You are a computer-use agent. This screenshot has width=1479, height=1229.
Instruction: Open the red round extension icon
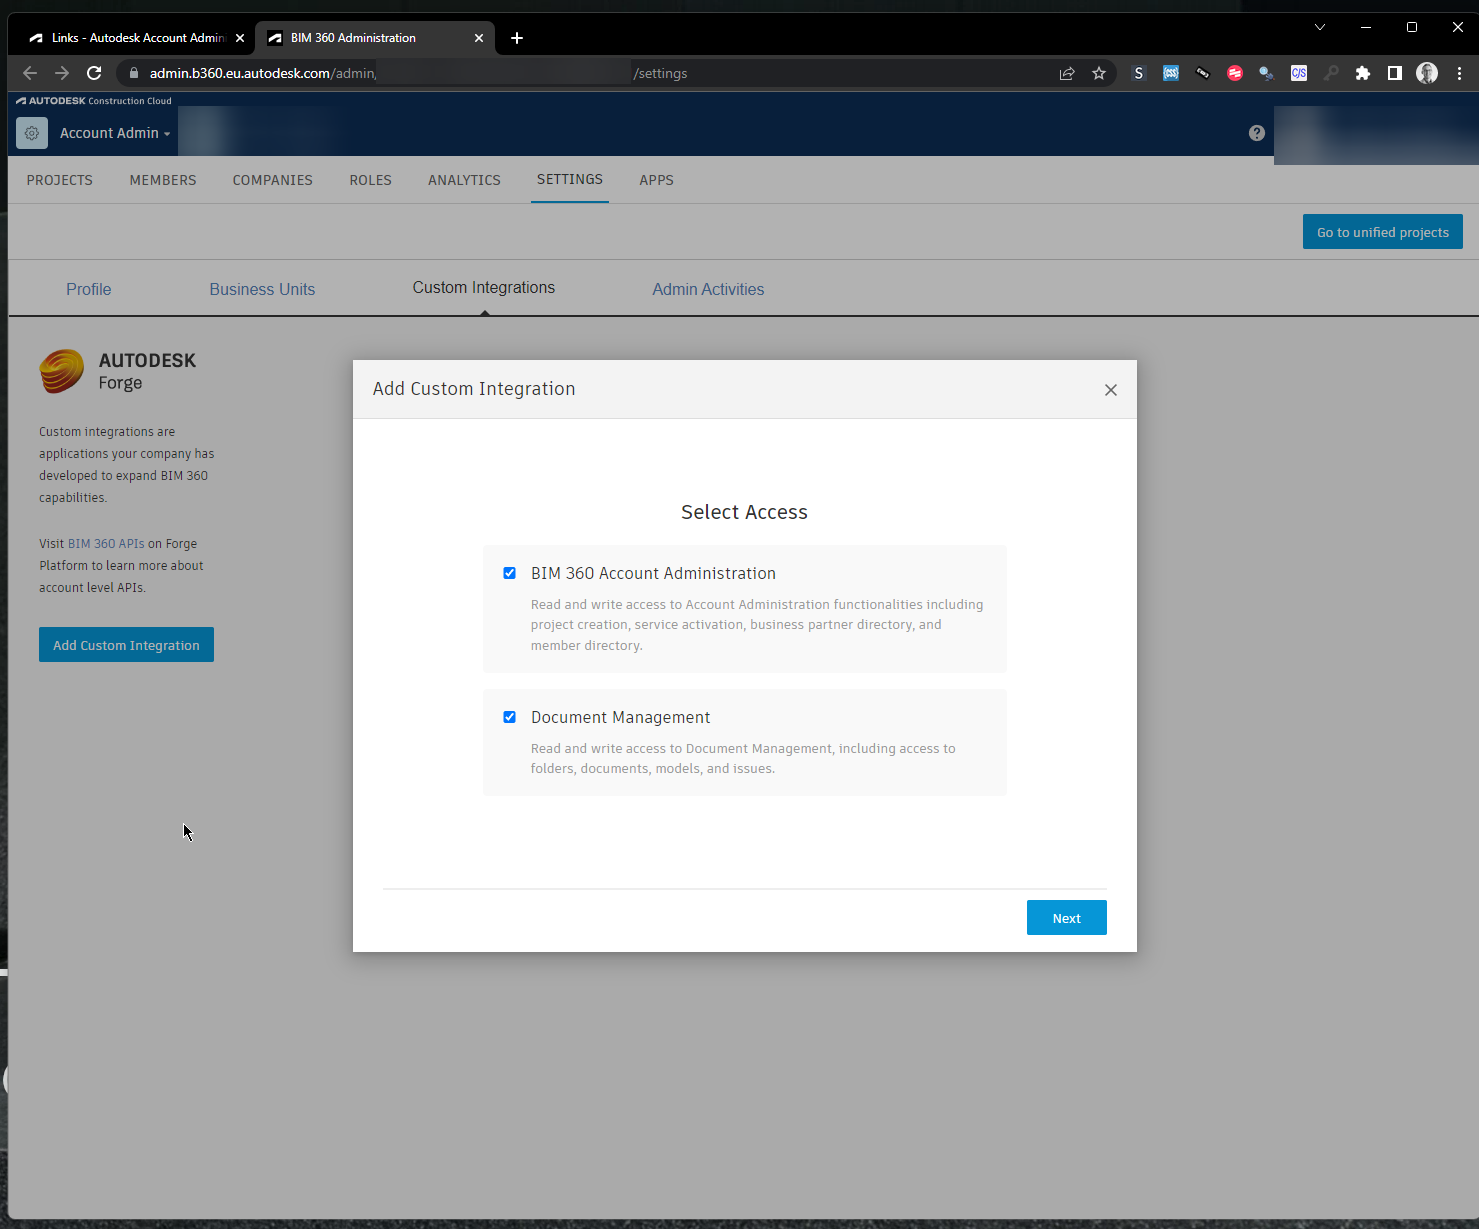tap(1235, 73)
